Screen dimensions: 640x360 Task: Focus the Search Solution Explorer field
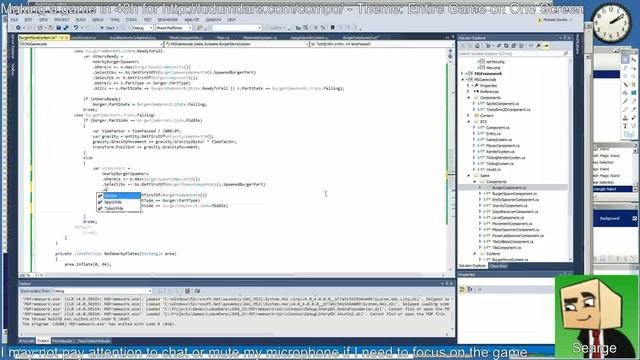[x=513, y=53]
